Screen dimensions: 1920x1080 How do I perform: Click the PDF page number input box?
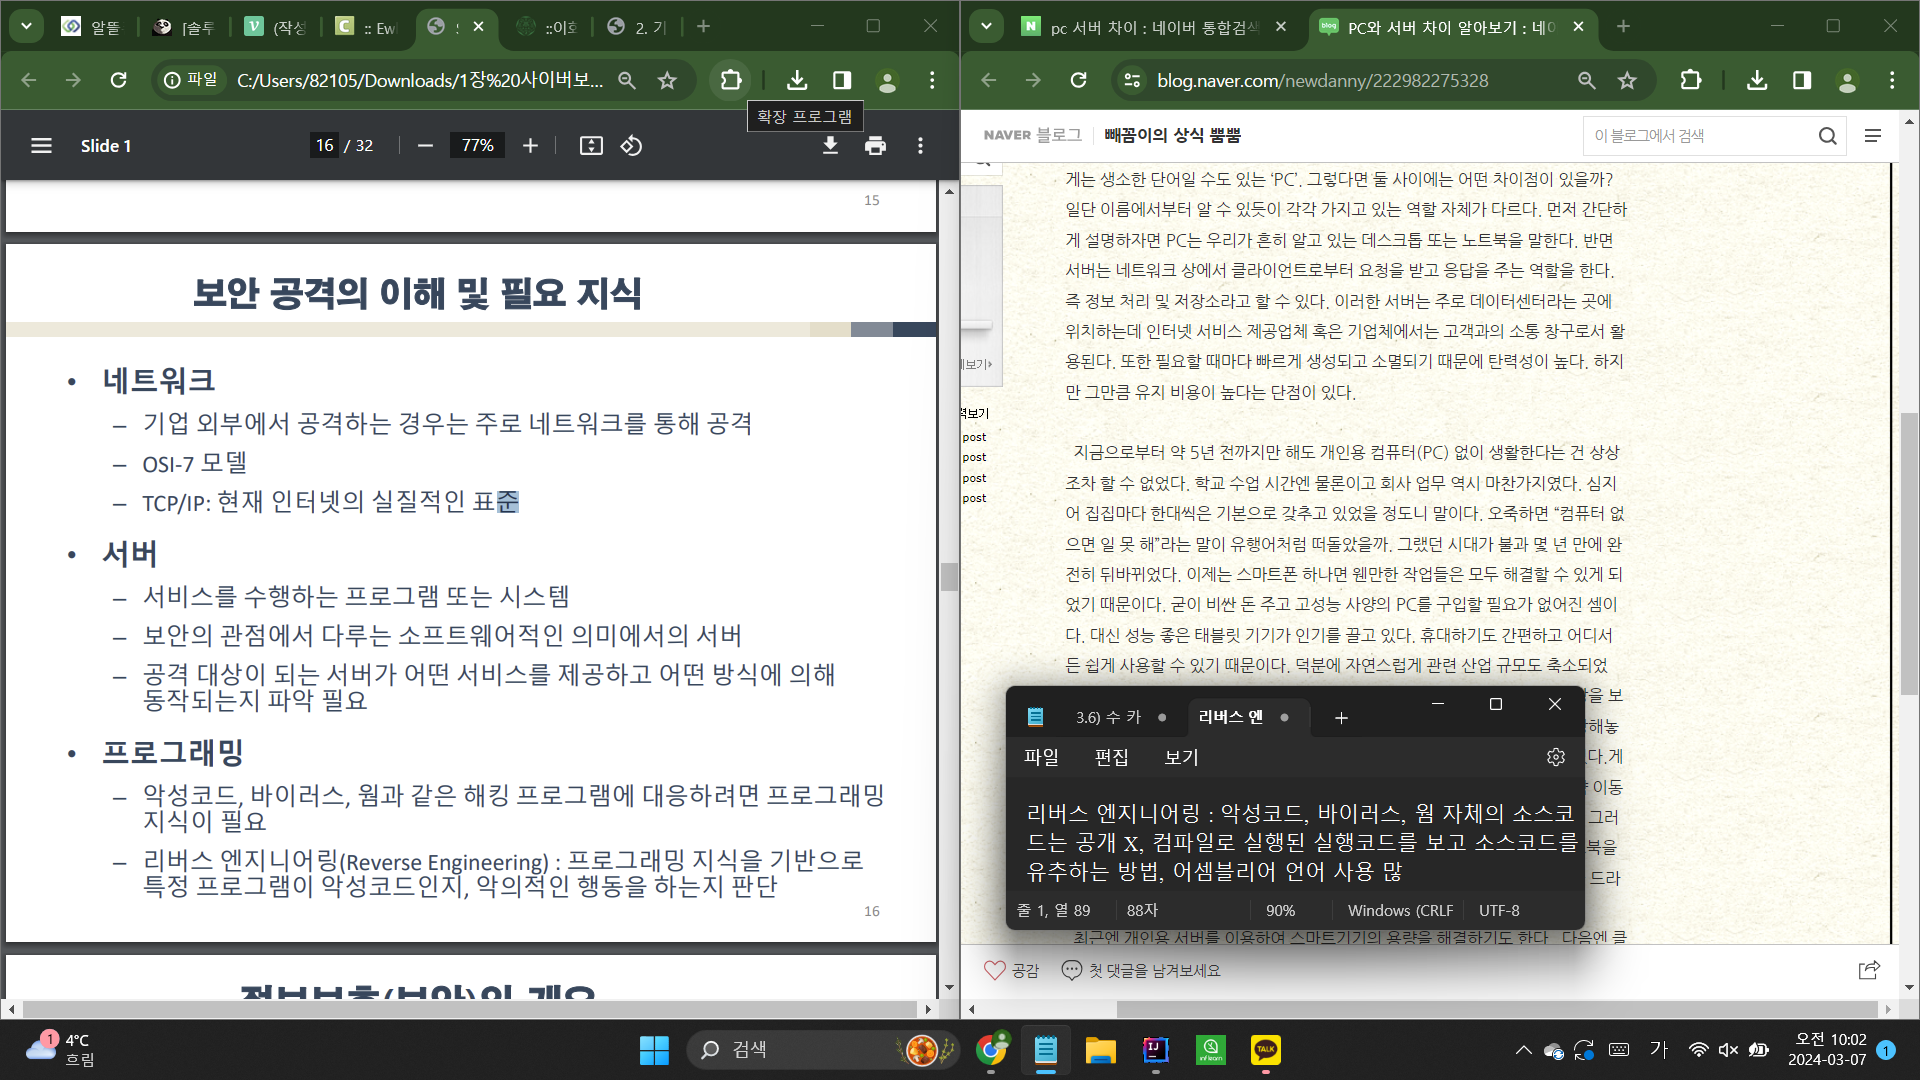pyautogui.click(x=324, y=146)
